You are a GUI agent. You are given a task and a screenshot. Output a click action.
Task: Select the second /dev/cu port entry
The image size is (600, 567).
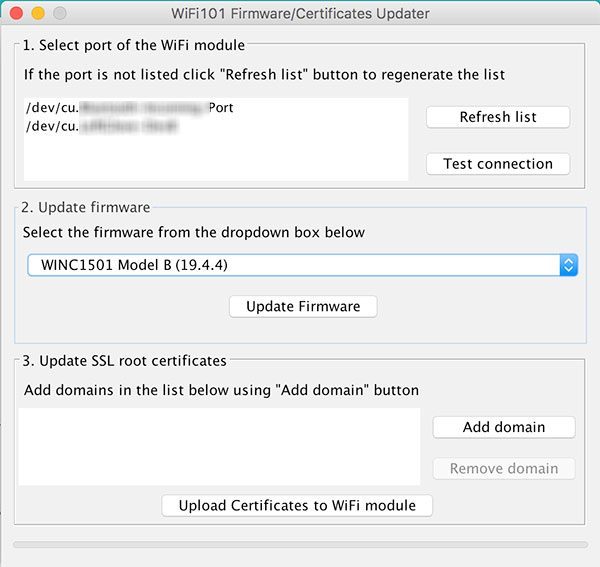[102, 126]
